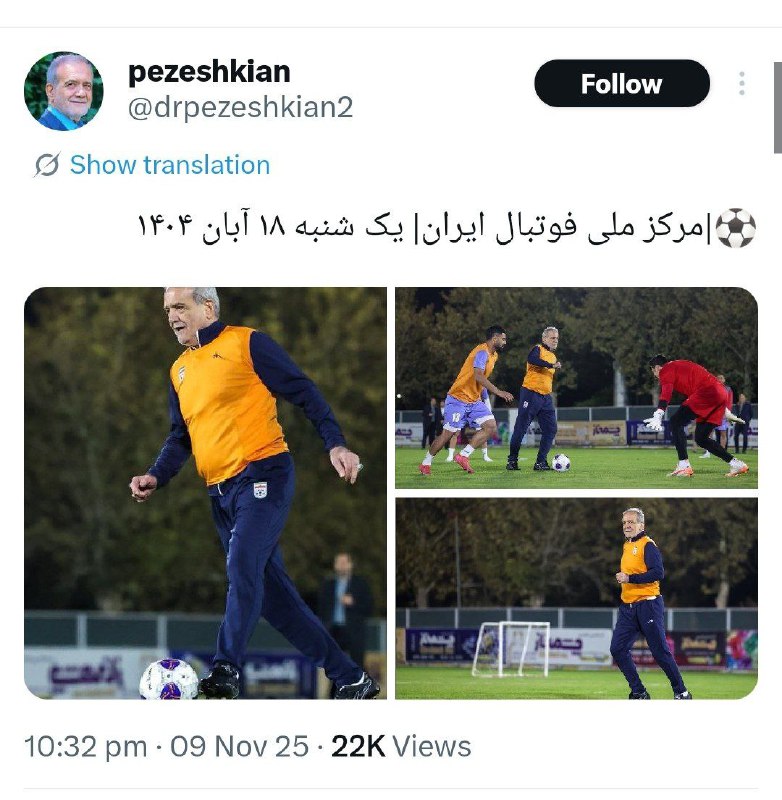The width and height of the screenshot is (782, 800).
Task: Click the soccer ball emoji in tweet text
Action: (736, 228)
